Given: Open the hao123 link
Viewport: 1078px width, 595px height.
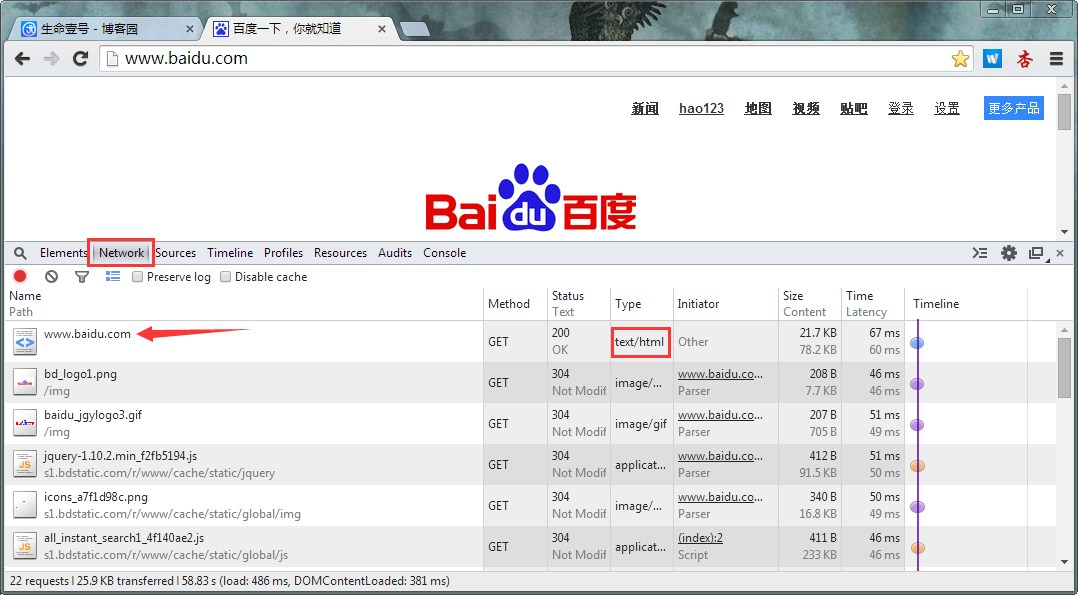Looking at the screenshot, I should [x=701, y=108].
